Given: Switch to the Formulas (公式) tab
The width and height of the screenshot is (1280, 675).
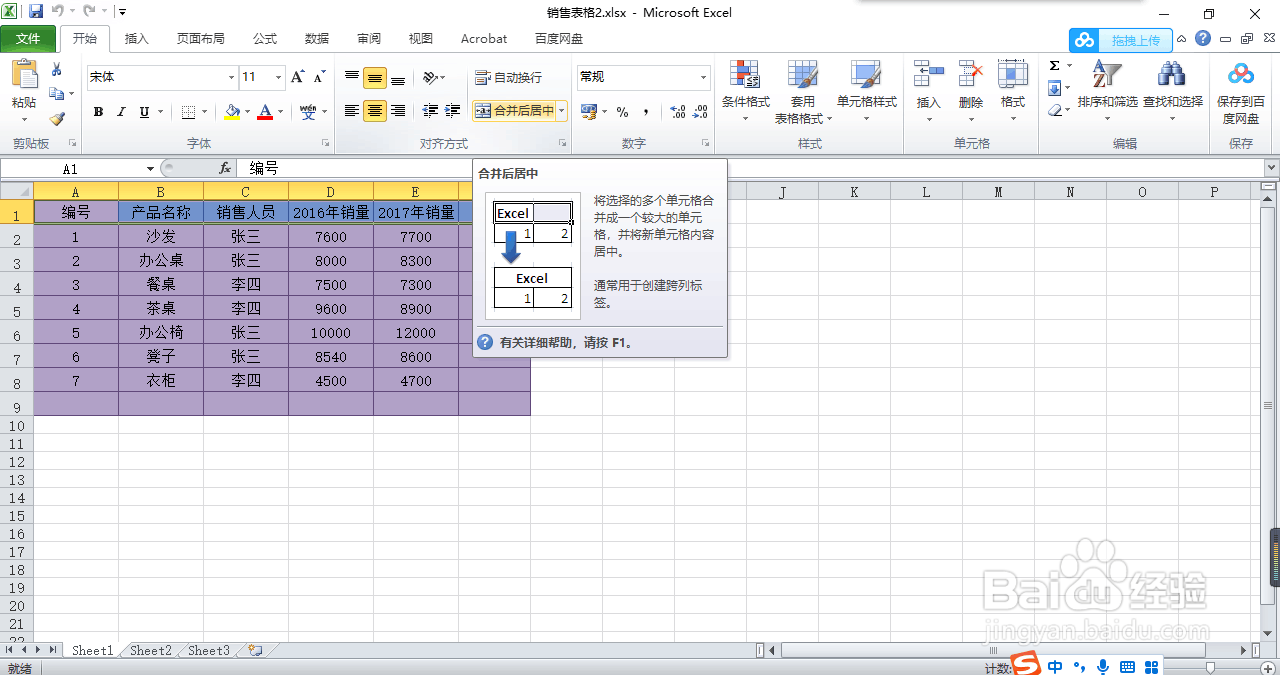Looking at the screenshot, I should (265, 39).
